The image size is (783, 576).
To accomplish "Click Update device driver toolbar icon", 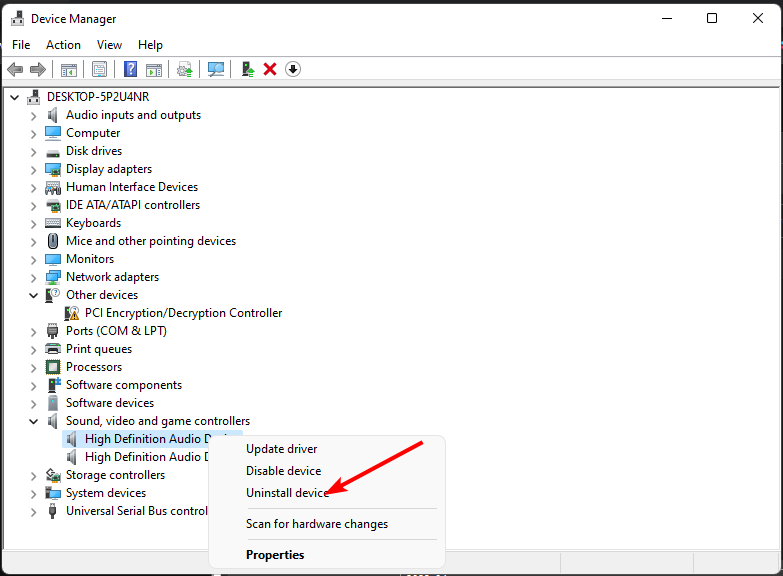I will point(185,69).
